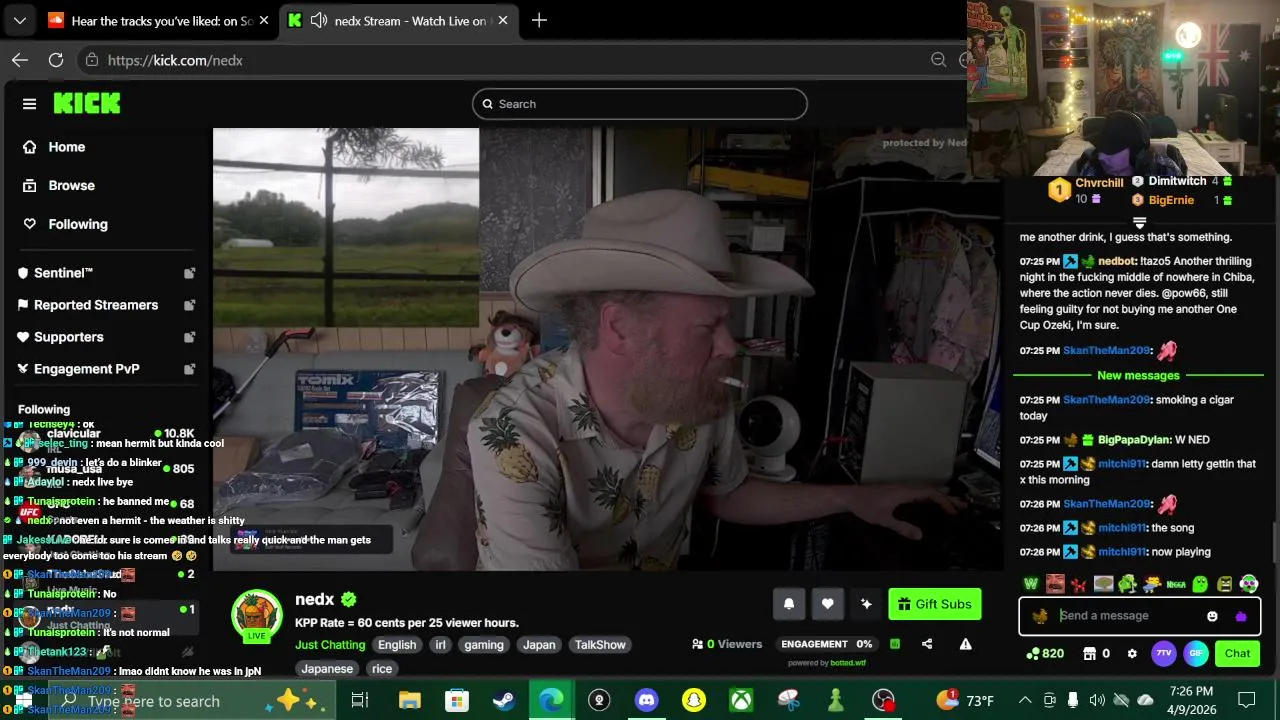Report the stream with warning triangle icon
This screenshot has width=1280, height=720.
[x=965, y=644]
